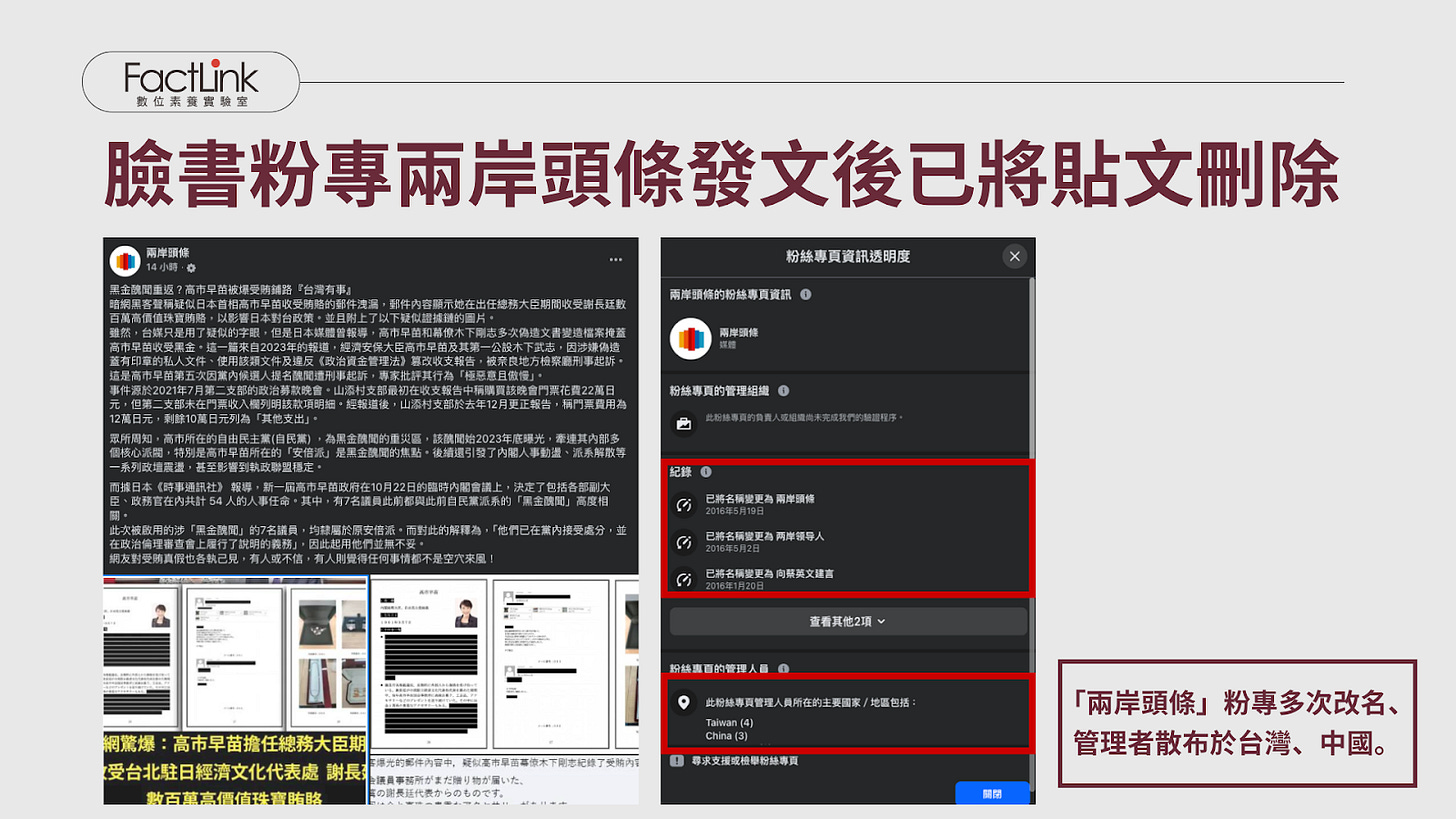Close the 粉絲專頁資訊透明度 dialog with X
1456x819 pixels.
point(1015,257)
